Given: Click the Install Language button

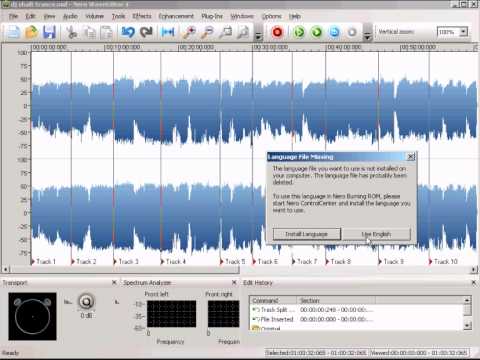Looking at the screenshot, I should pos(307,234).
